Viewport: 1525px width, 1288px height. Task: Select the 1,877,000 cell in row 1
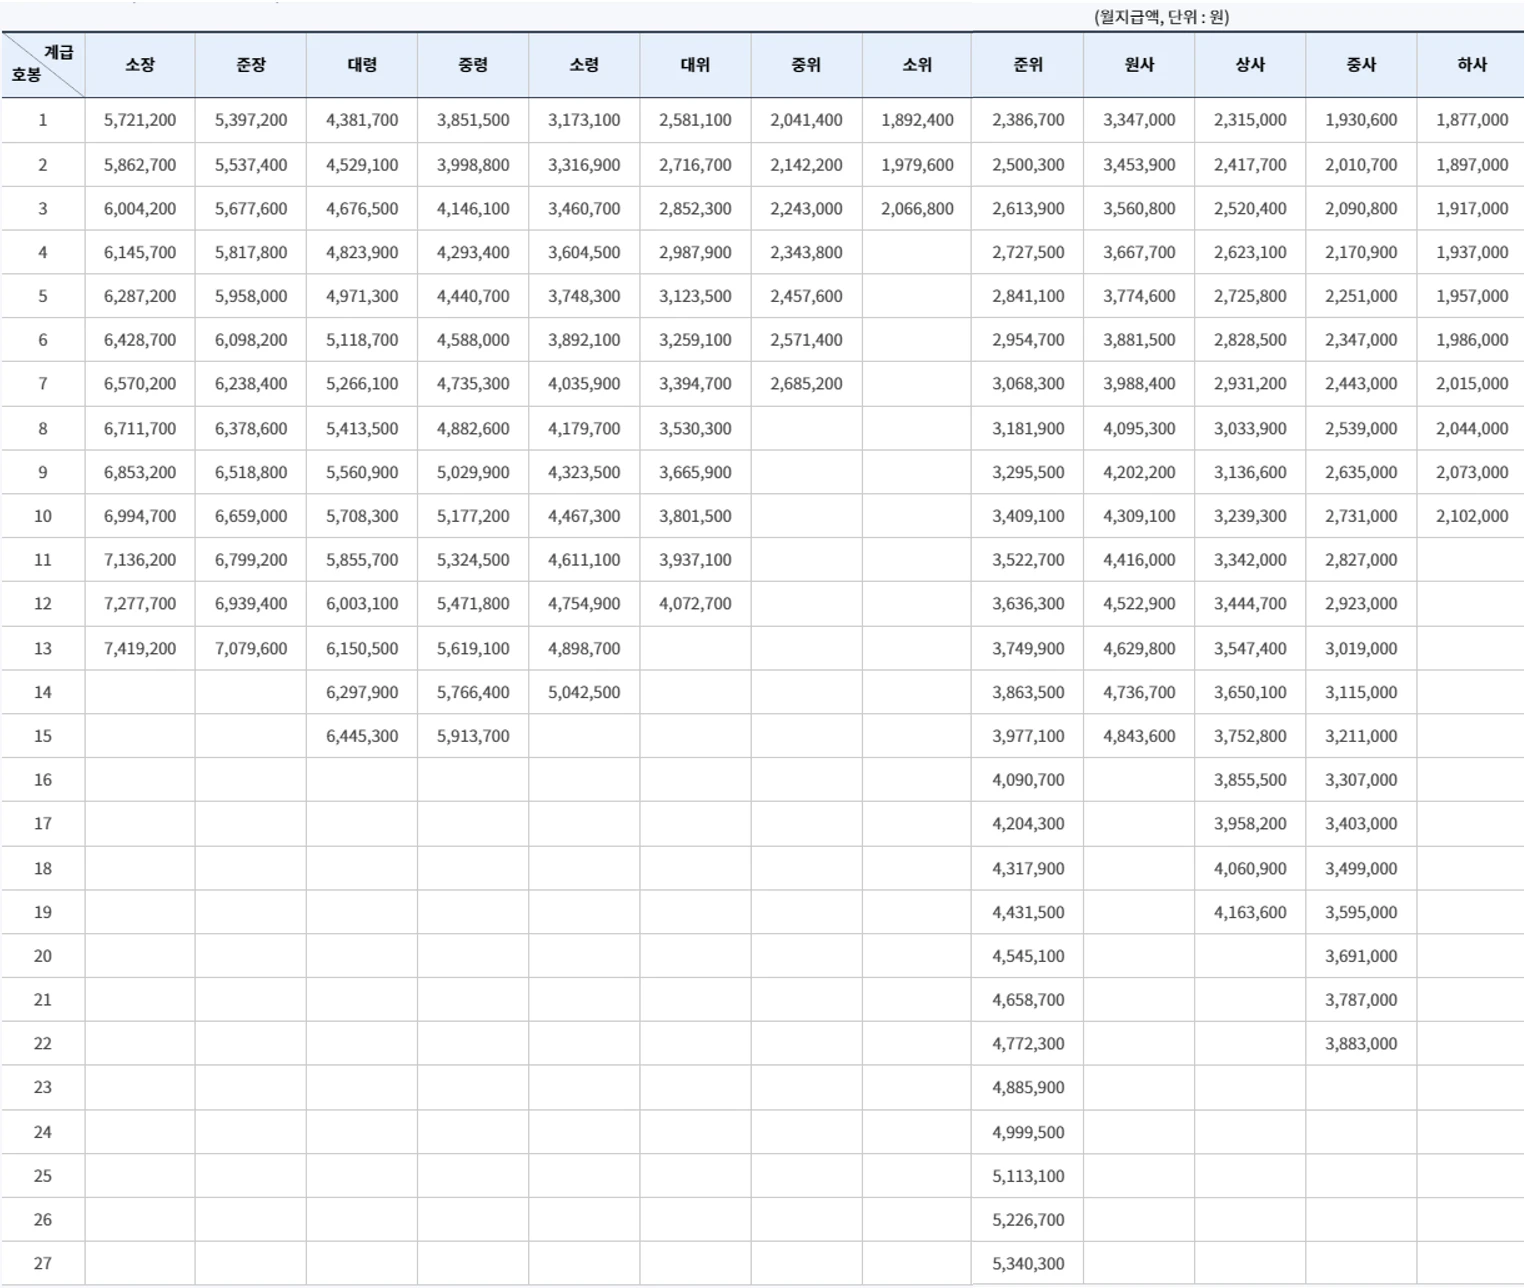point(1472,120)
